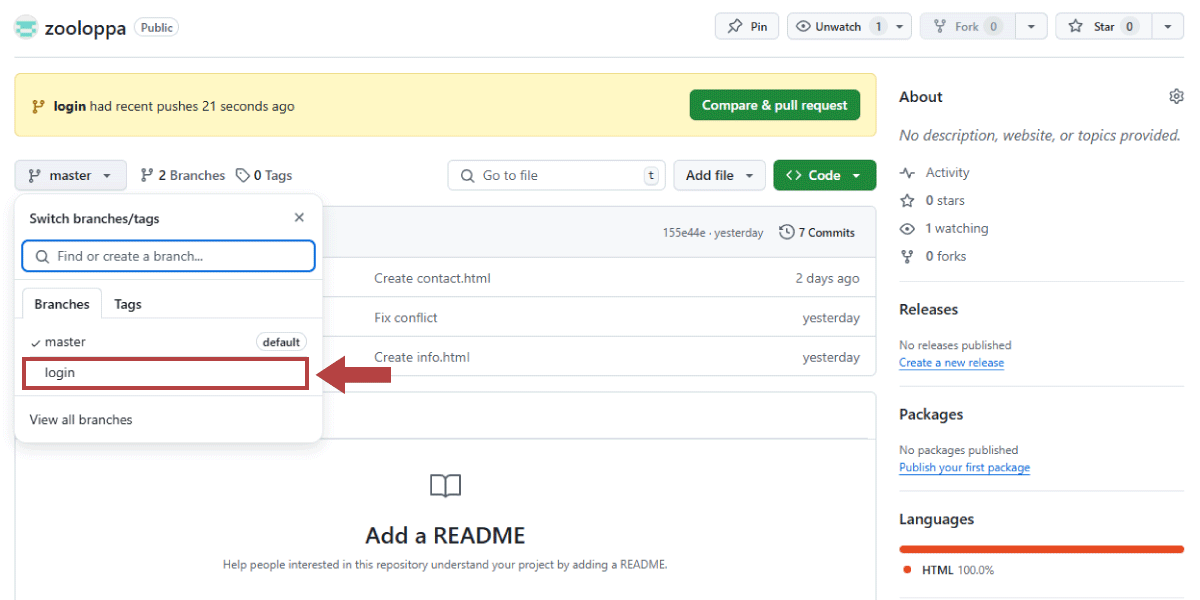Click the 2 Branches link icon

pos(147,175)
